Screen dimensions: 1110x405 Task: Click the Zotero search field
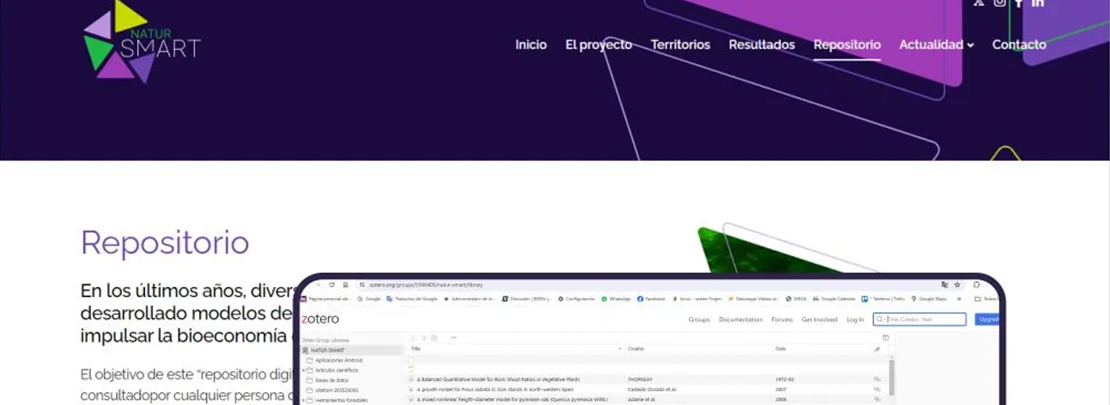click(920, 319)
